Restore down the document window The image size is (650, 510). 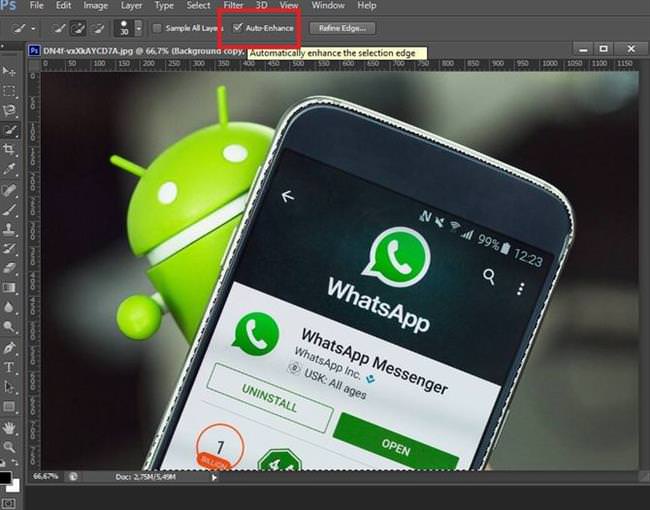[604, 49]
